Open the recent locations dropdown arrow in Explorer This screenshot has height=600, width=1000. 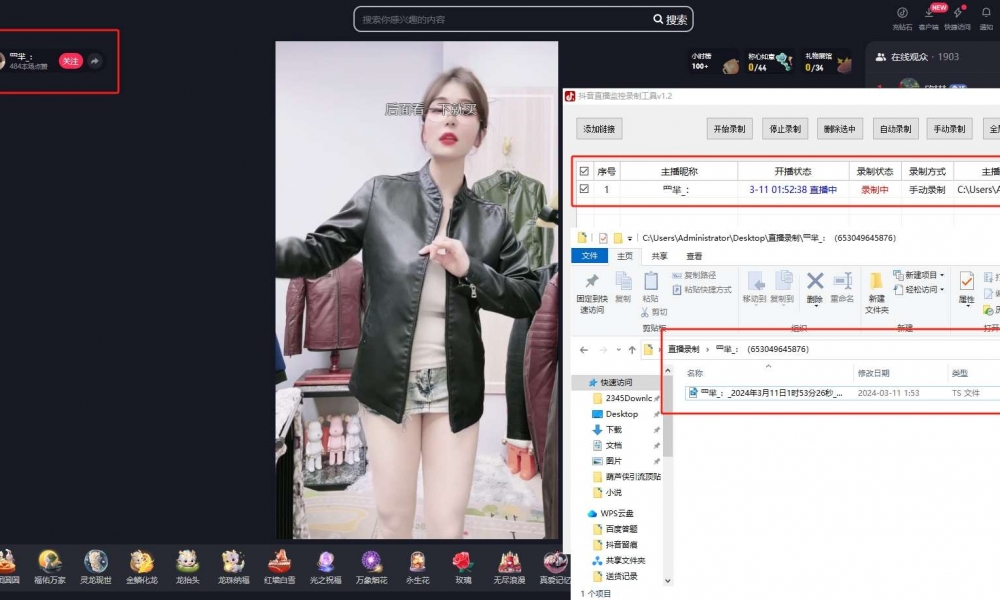tap(618, 350)
